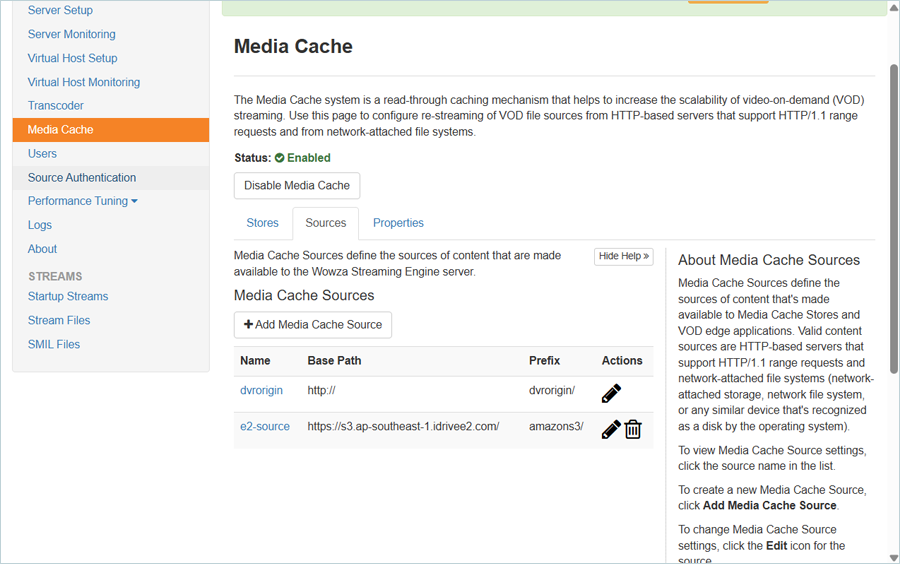Click scrollbar down arrow at bottom
Image resolution: width=900 pixels, height=564 pixels.
tap(894, 557)
